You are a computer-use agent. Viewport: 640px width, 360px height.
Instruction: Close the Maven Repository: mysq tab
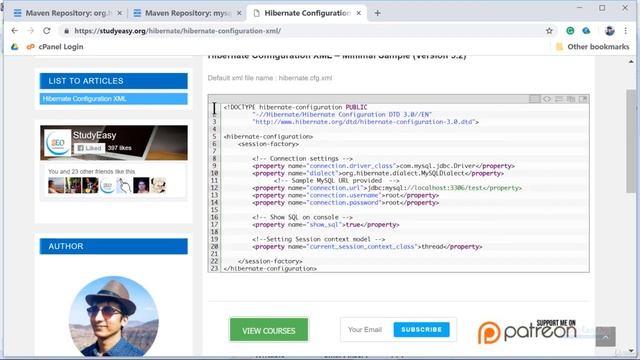click(239, 13)
